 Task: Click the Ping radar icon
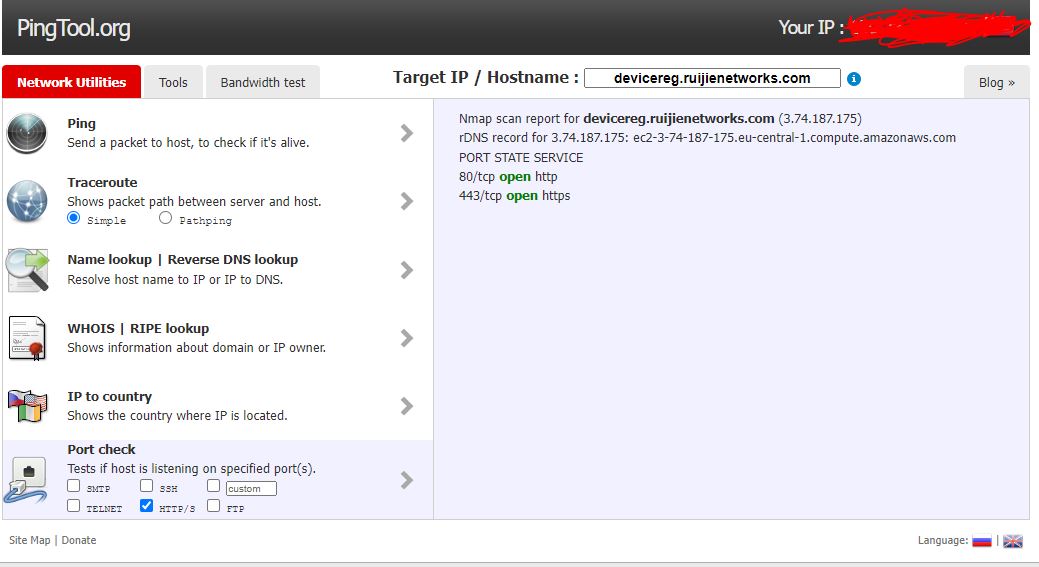click(27, 133)
